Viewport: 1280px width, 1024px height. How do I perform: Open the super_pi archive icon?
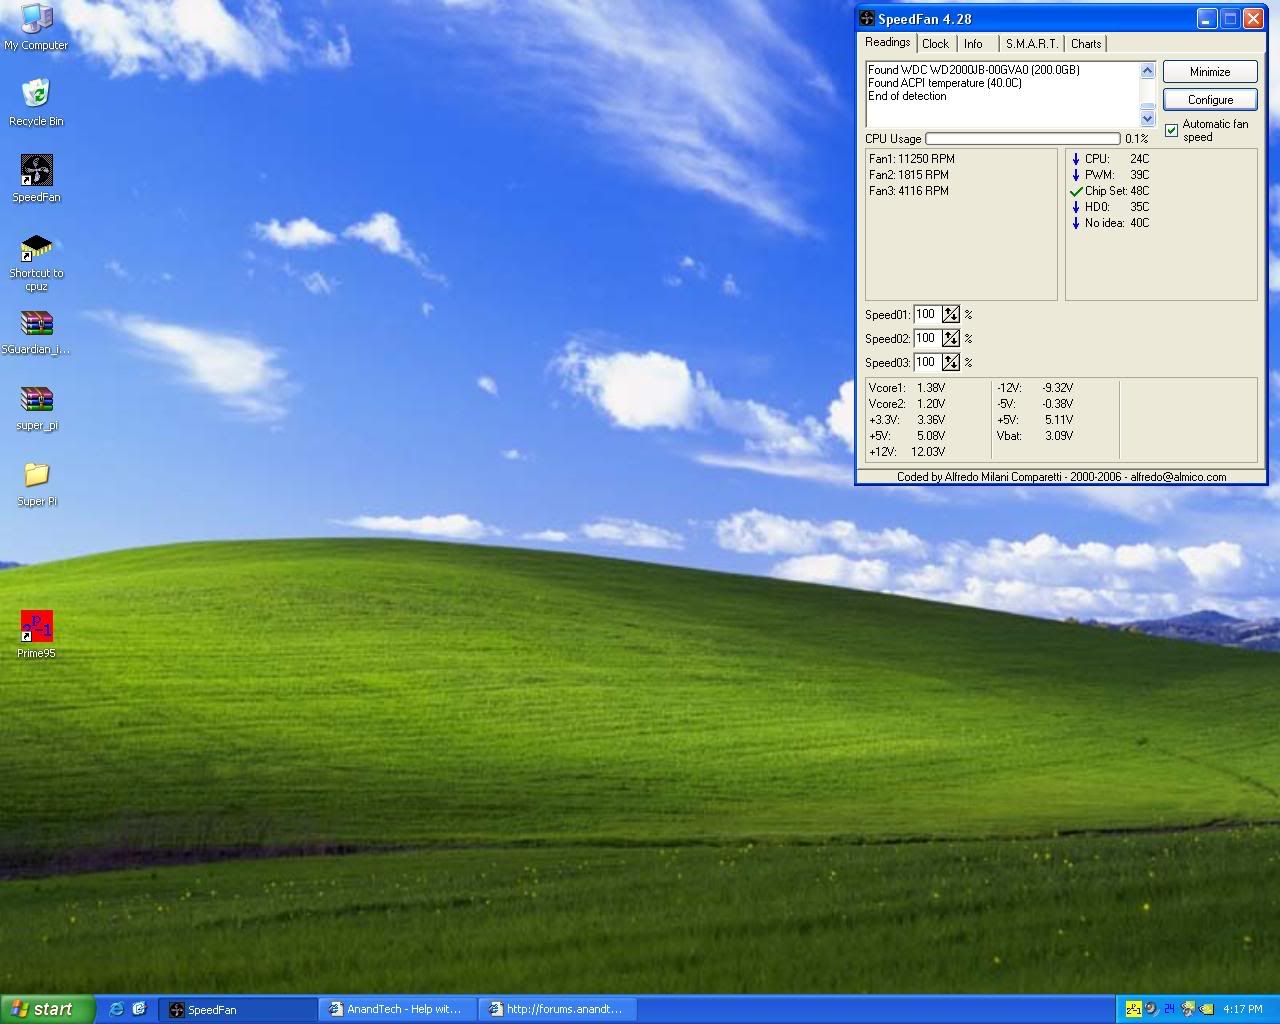36,400
